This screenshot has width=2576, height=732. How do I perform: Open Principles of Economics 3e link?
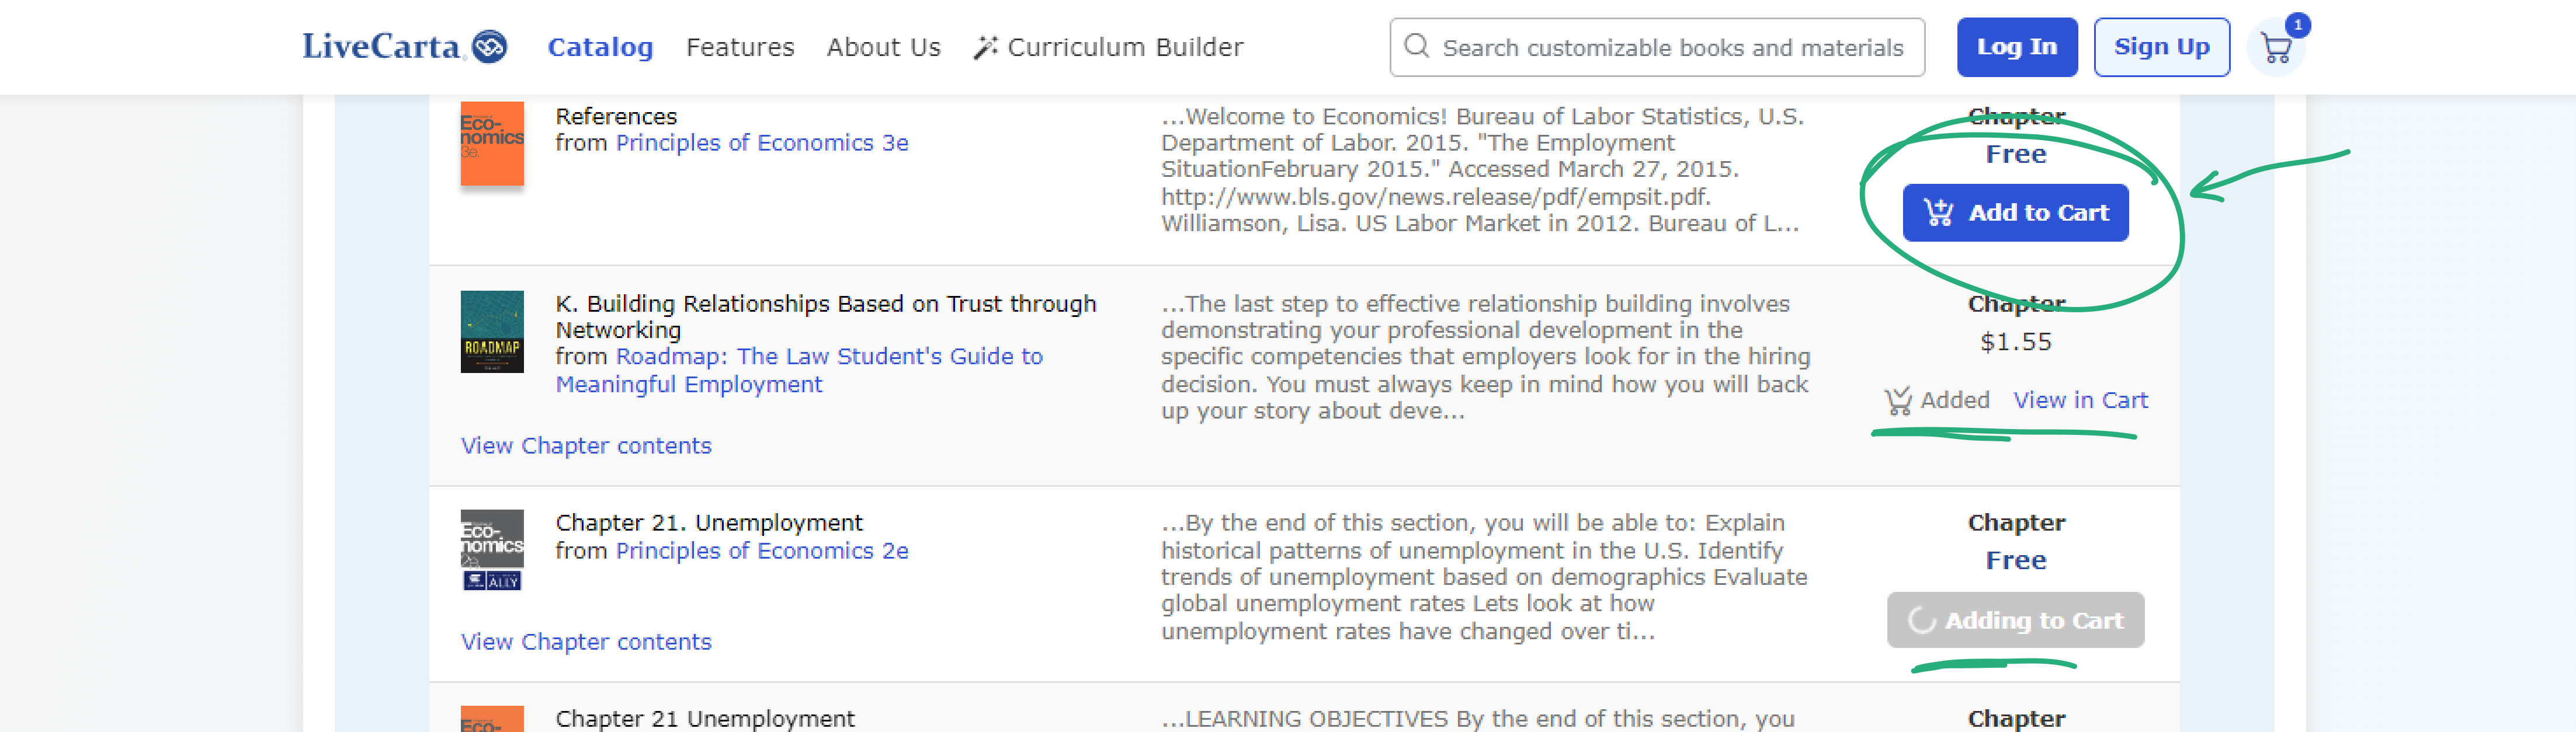click(762, 143)
